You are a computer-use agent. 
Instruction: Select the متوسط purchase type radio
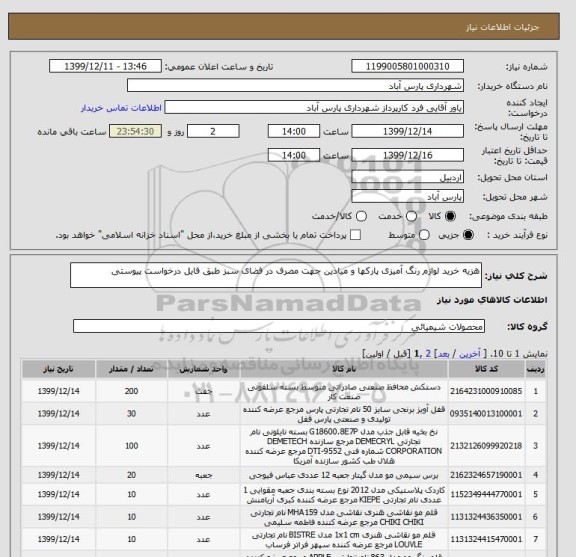pos(424,235)
